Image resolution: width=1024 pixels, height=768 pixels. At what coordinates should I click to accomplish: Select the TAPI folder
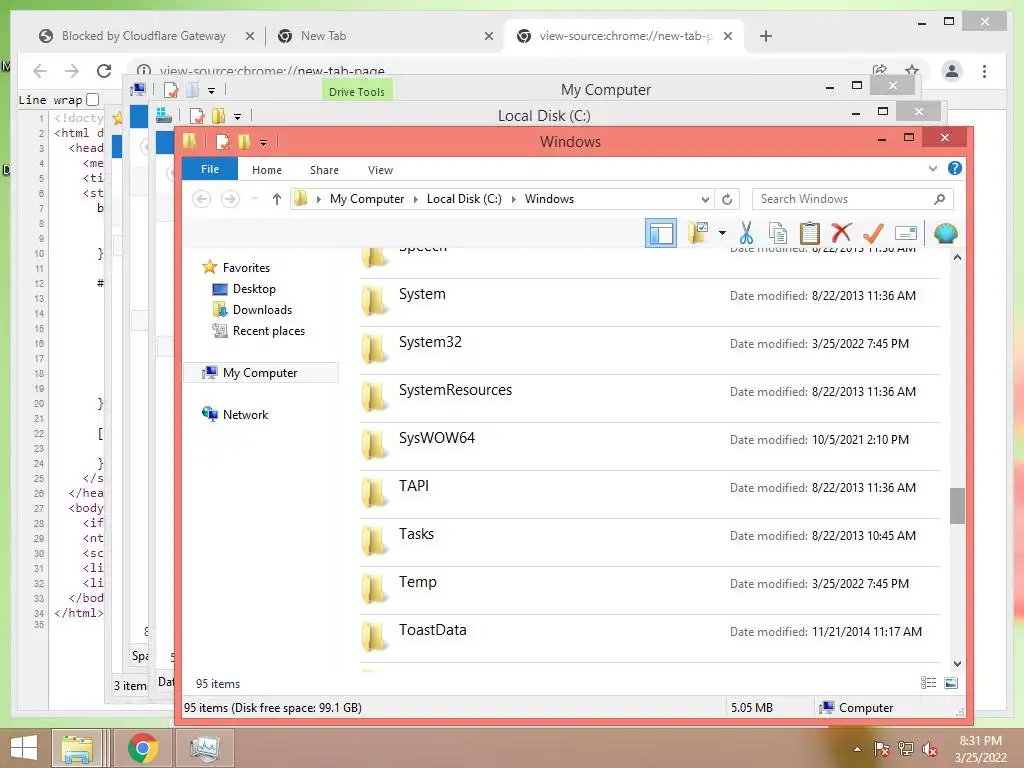pos(650,494)
